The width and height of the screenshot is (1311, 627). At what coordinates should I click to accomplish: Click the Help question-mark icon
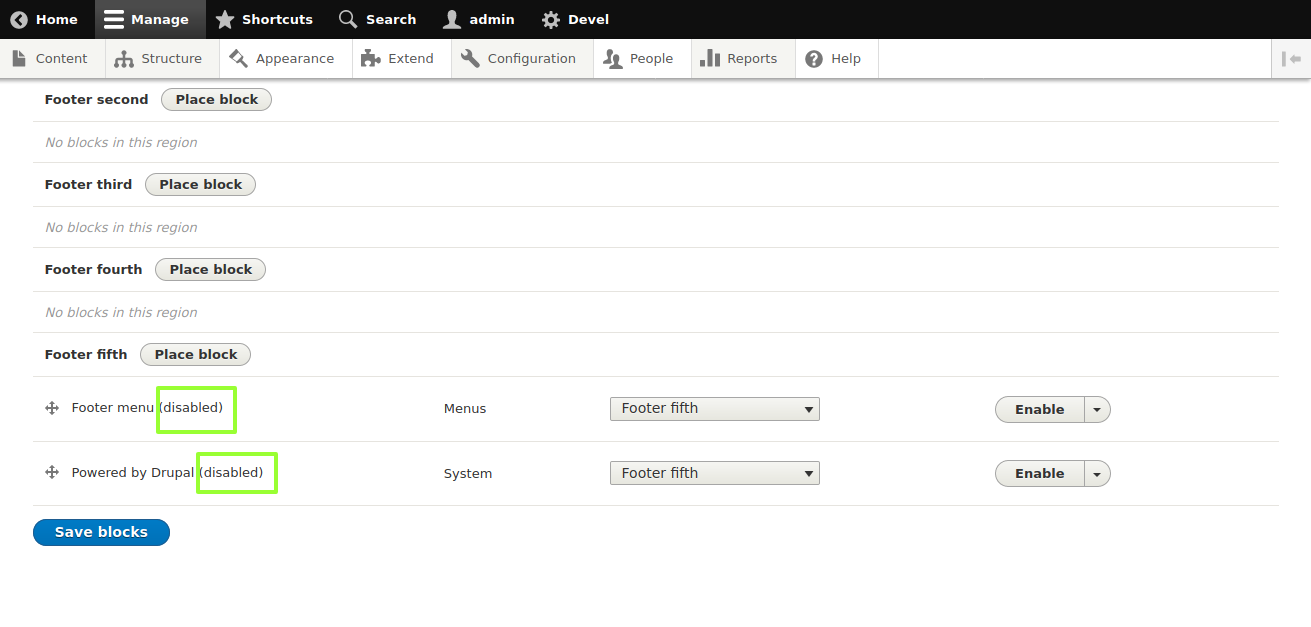coord(814,59)
